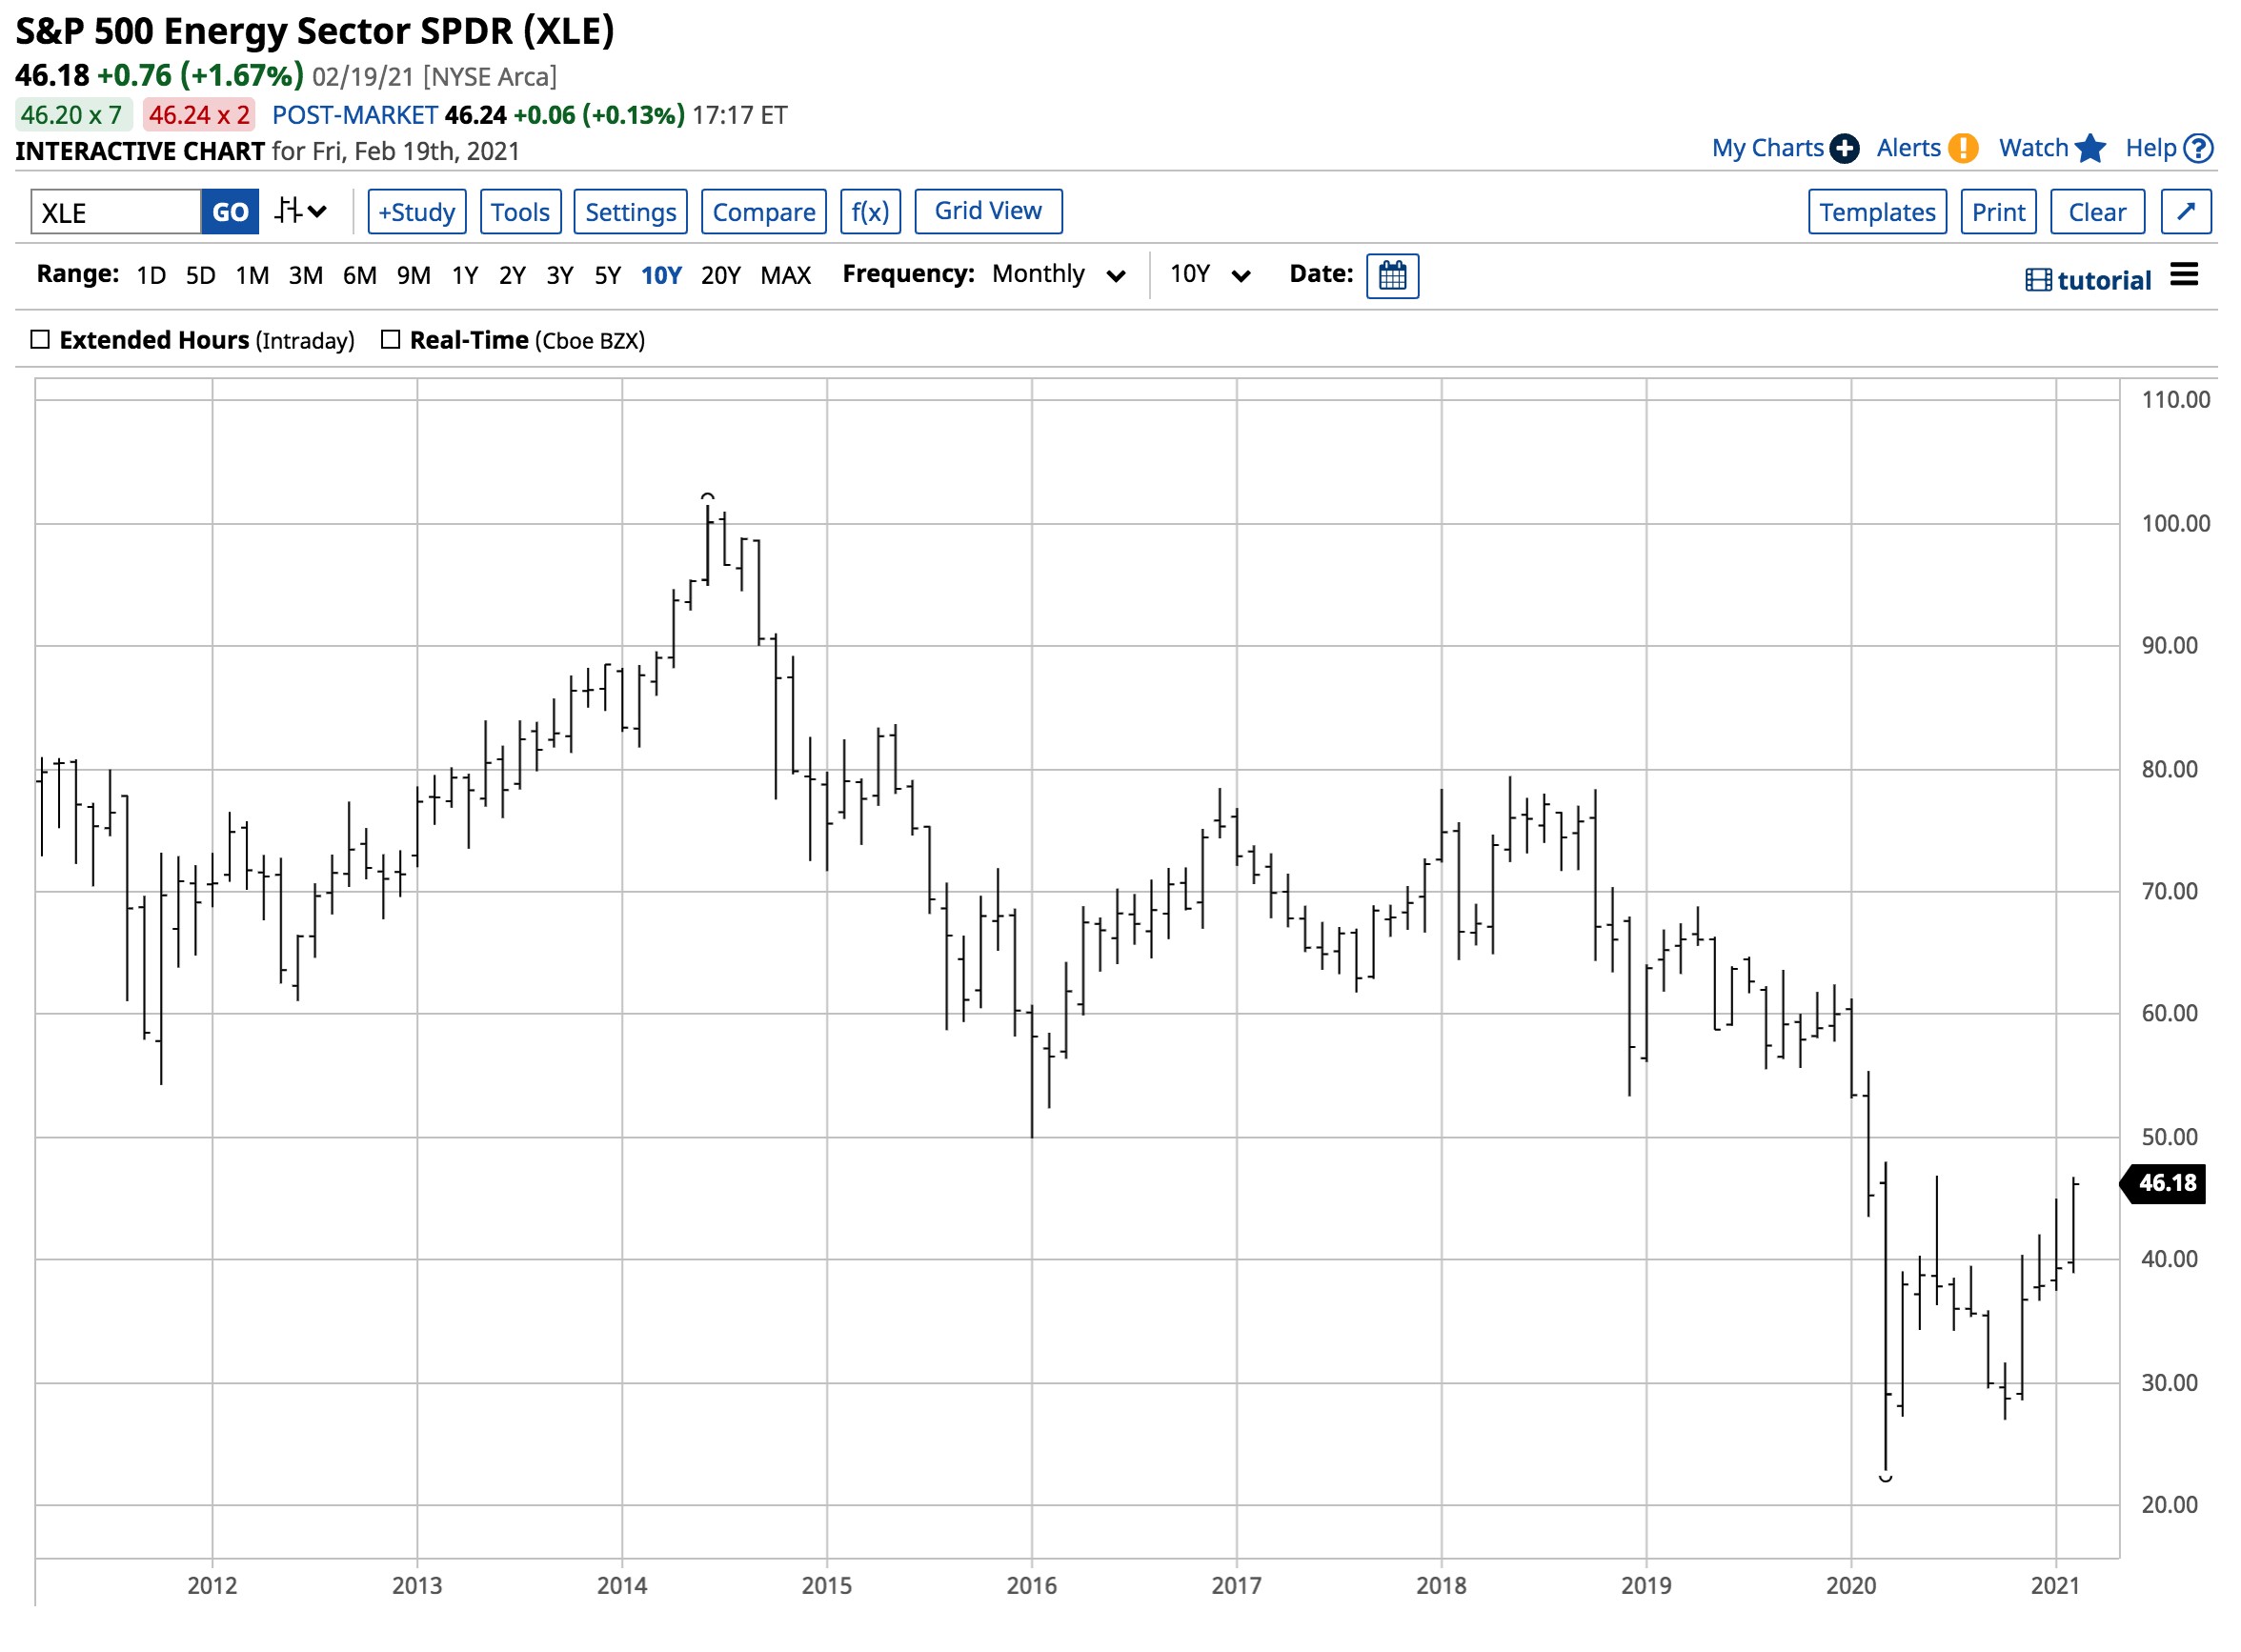Select the 6M range
Image resolution: width=2241 pixels, height=1652 pixels.
[x=359, y=275]
